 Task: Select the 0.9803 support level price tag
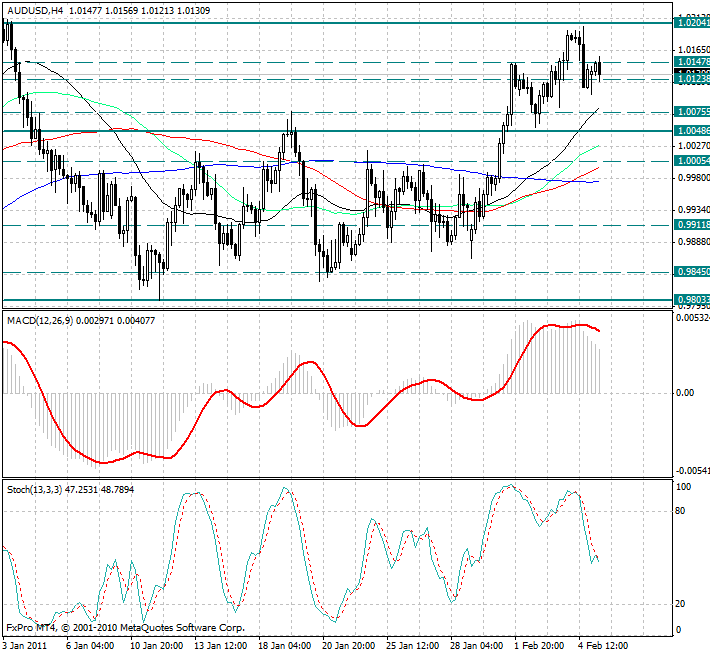click(x=692, y=299)
